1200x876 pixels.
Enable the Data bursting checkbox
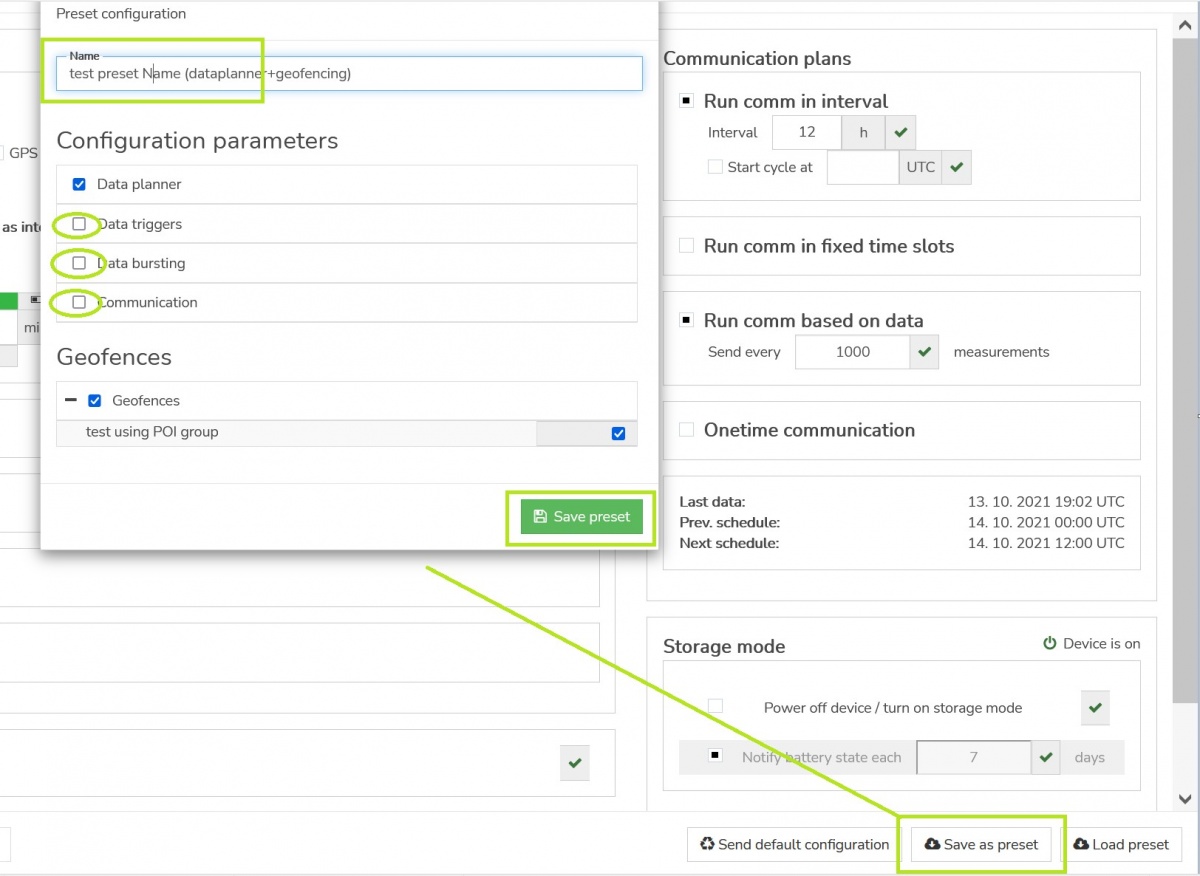point(79,263)
